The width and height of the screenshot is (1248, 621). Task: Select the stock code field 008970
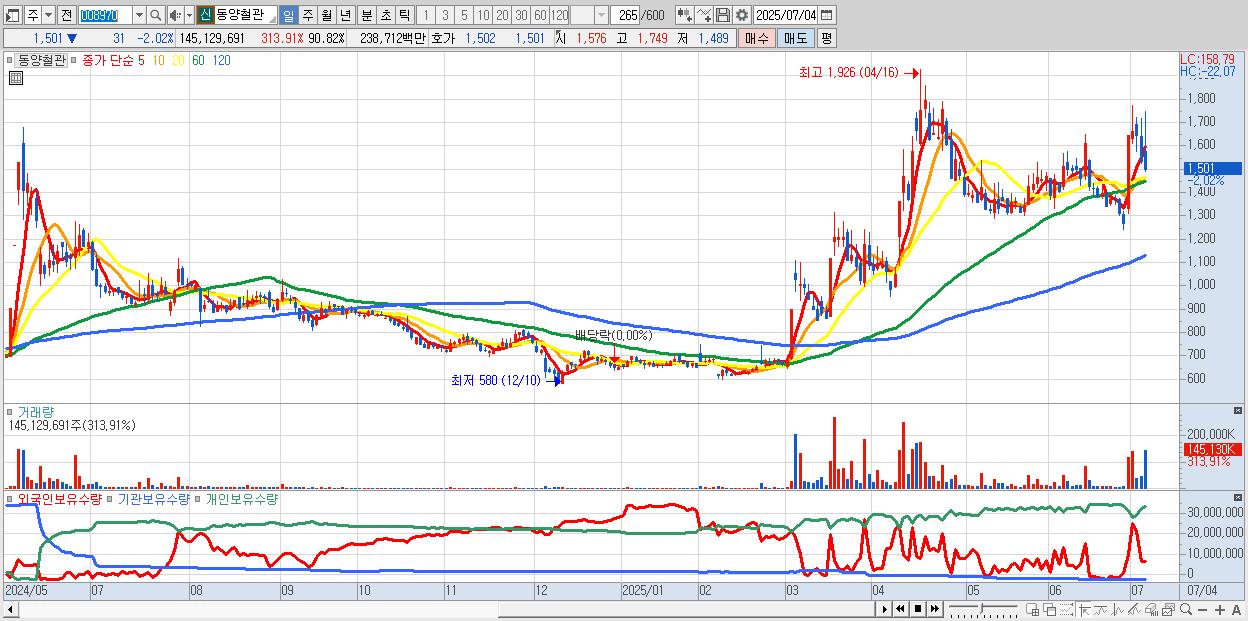(x=104, y=16)
